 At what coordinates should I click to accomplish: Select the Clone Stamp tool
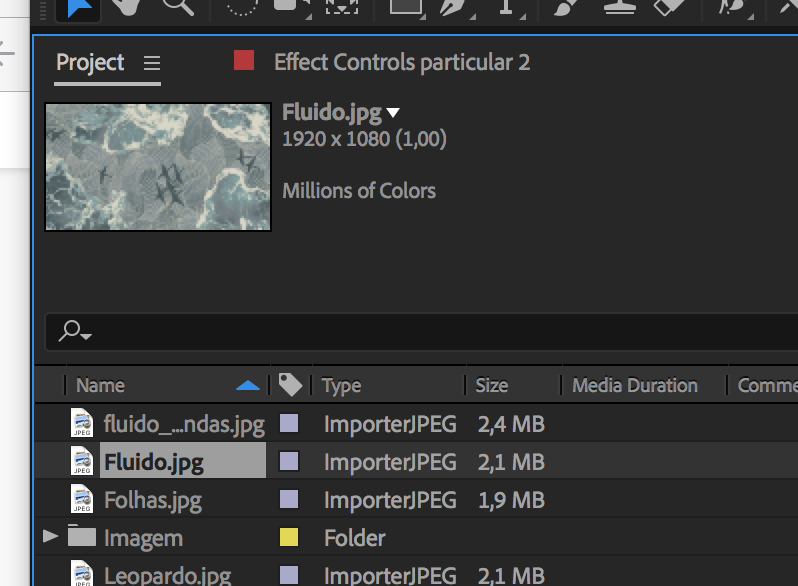tap(620, 8)
